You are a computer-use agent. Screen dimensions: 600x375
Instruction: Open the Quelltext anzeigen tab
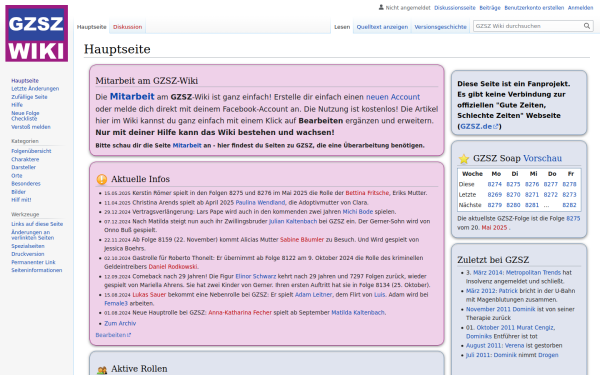[x=382, y=27]
